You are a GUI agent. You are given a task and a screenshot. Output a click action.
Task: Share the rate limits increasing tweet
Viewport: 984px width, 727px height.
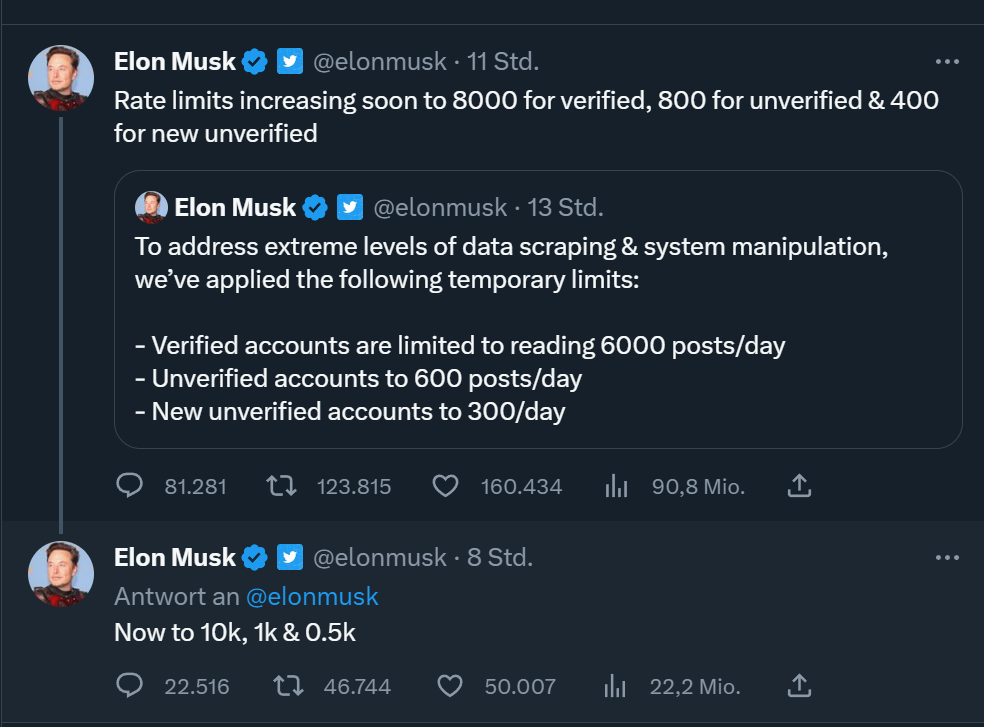[798, 486]
